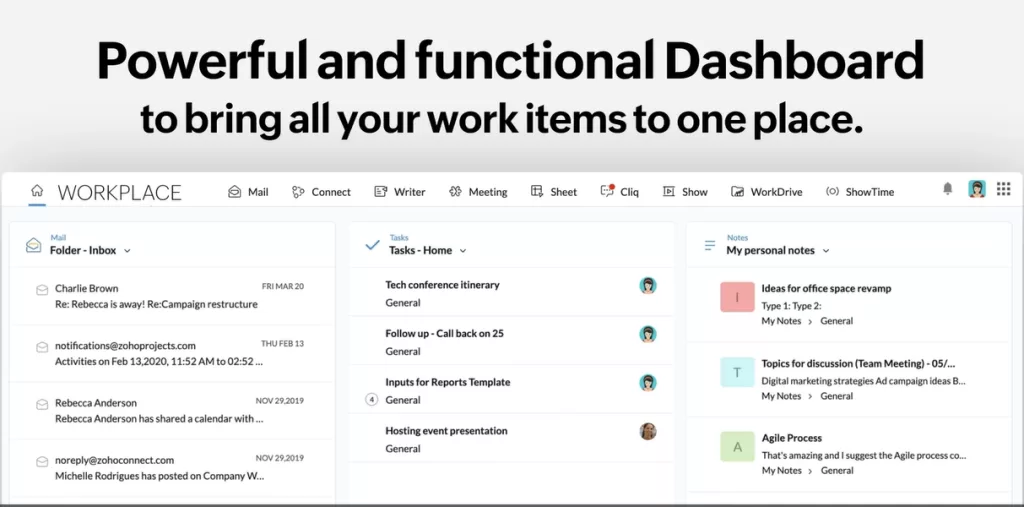The width and height of the screenshot is (1024, 507).
Task: Click the Writer label in navigation
Action: click(x=409, y=192)
